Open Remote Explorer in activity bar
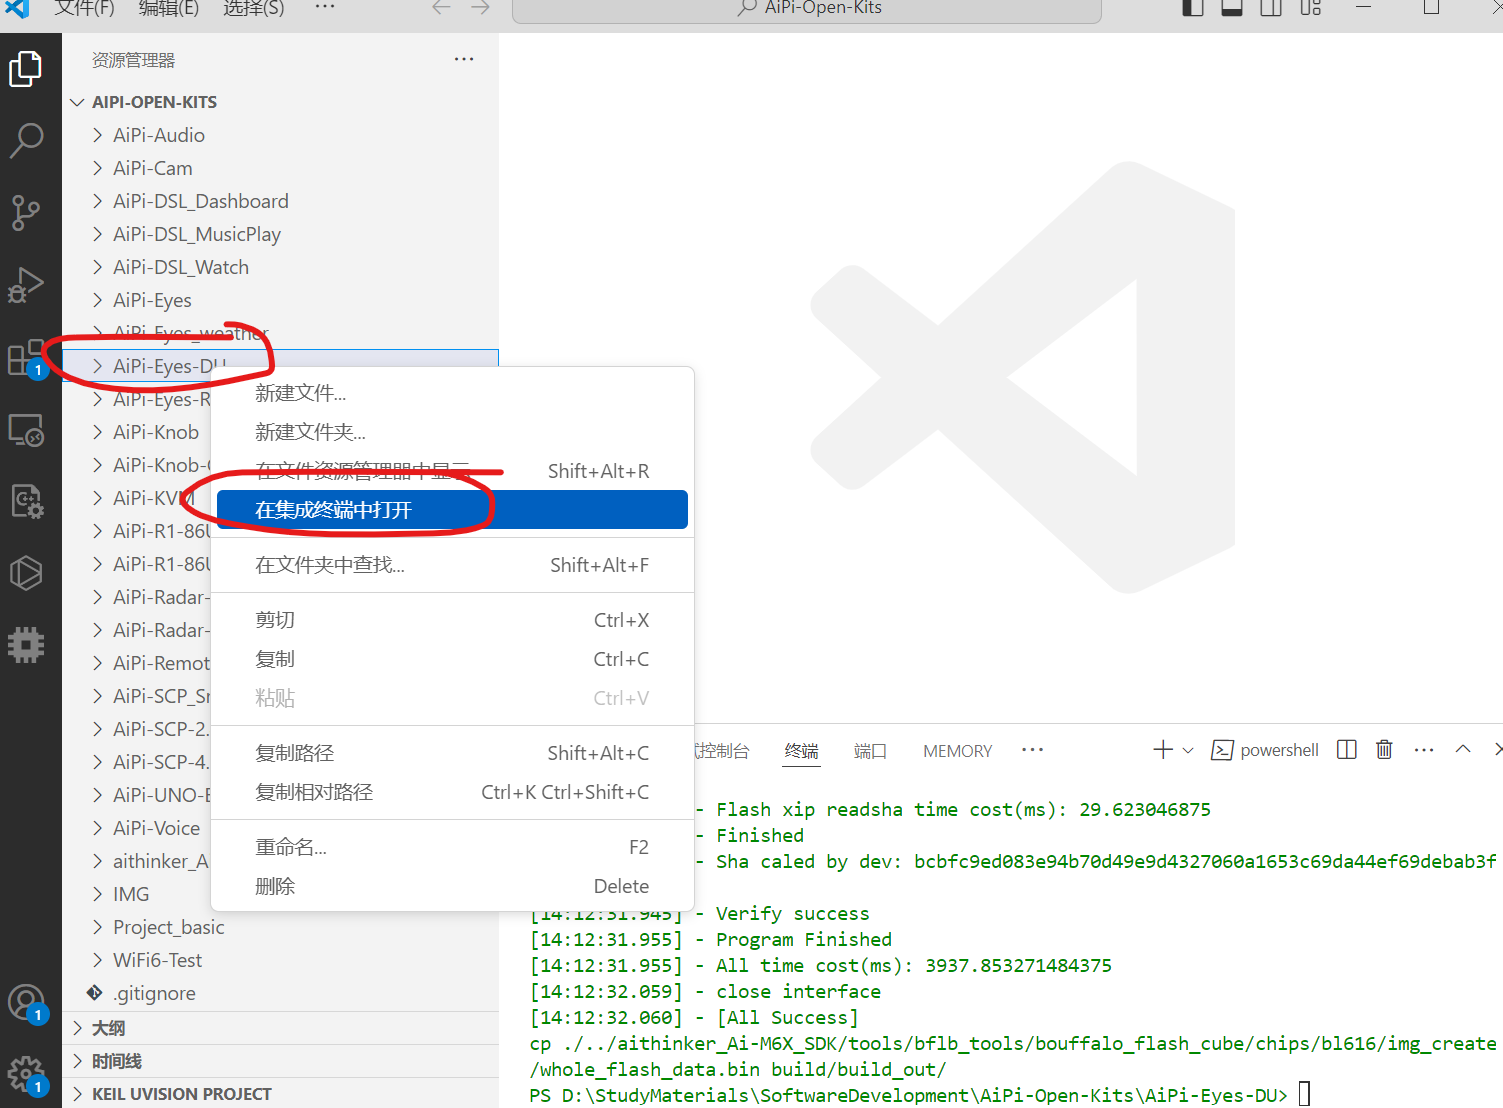Image resolution: width=1503 pixels, height=1108 pixels. [x=26, y=430]
